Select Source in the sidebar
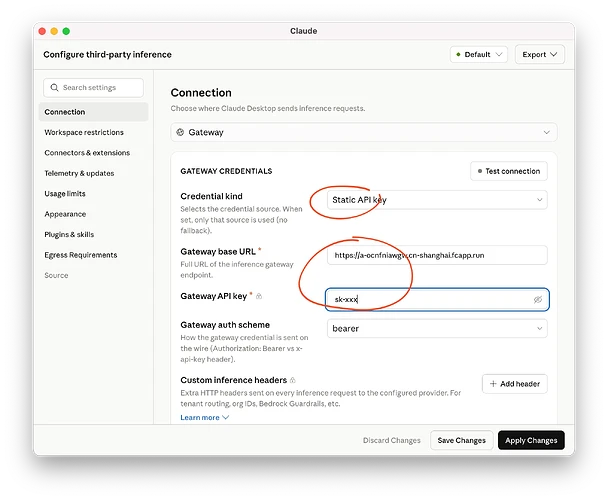Viewport: 608px width, 500px height. point(56,275)
